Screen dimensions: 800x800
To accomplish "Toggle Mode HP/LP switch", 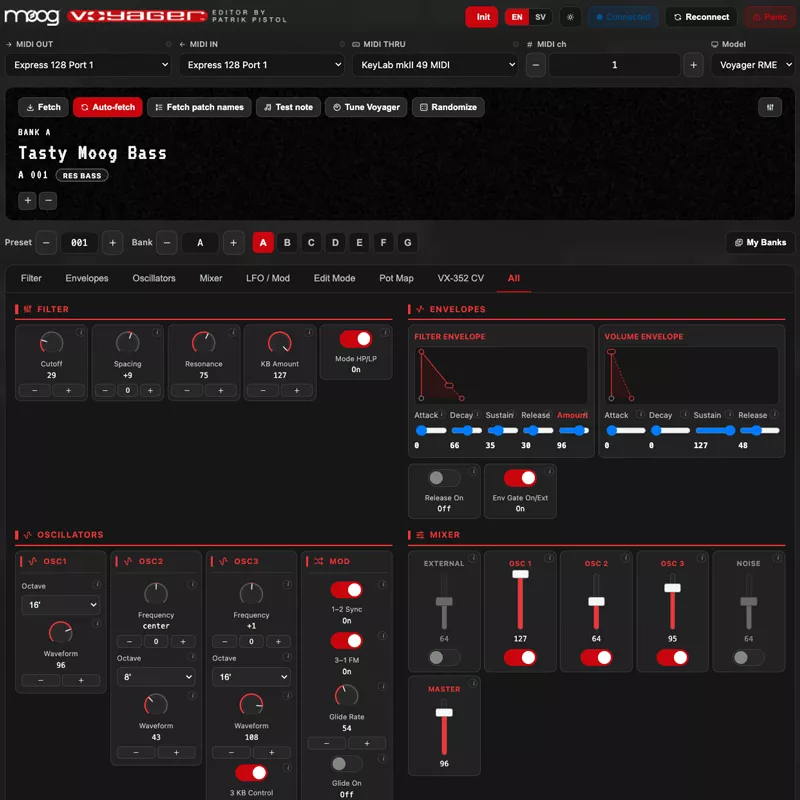I will click(x=356, y=339).
